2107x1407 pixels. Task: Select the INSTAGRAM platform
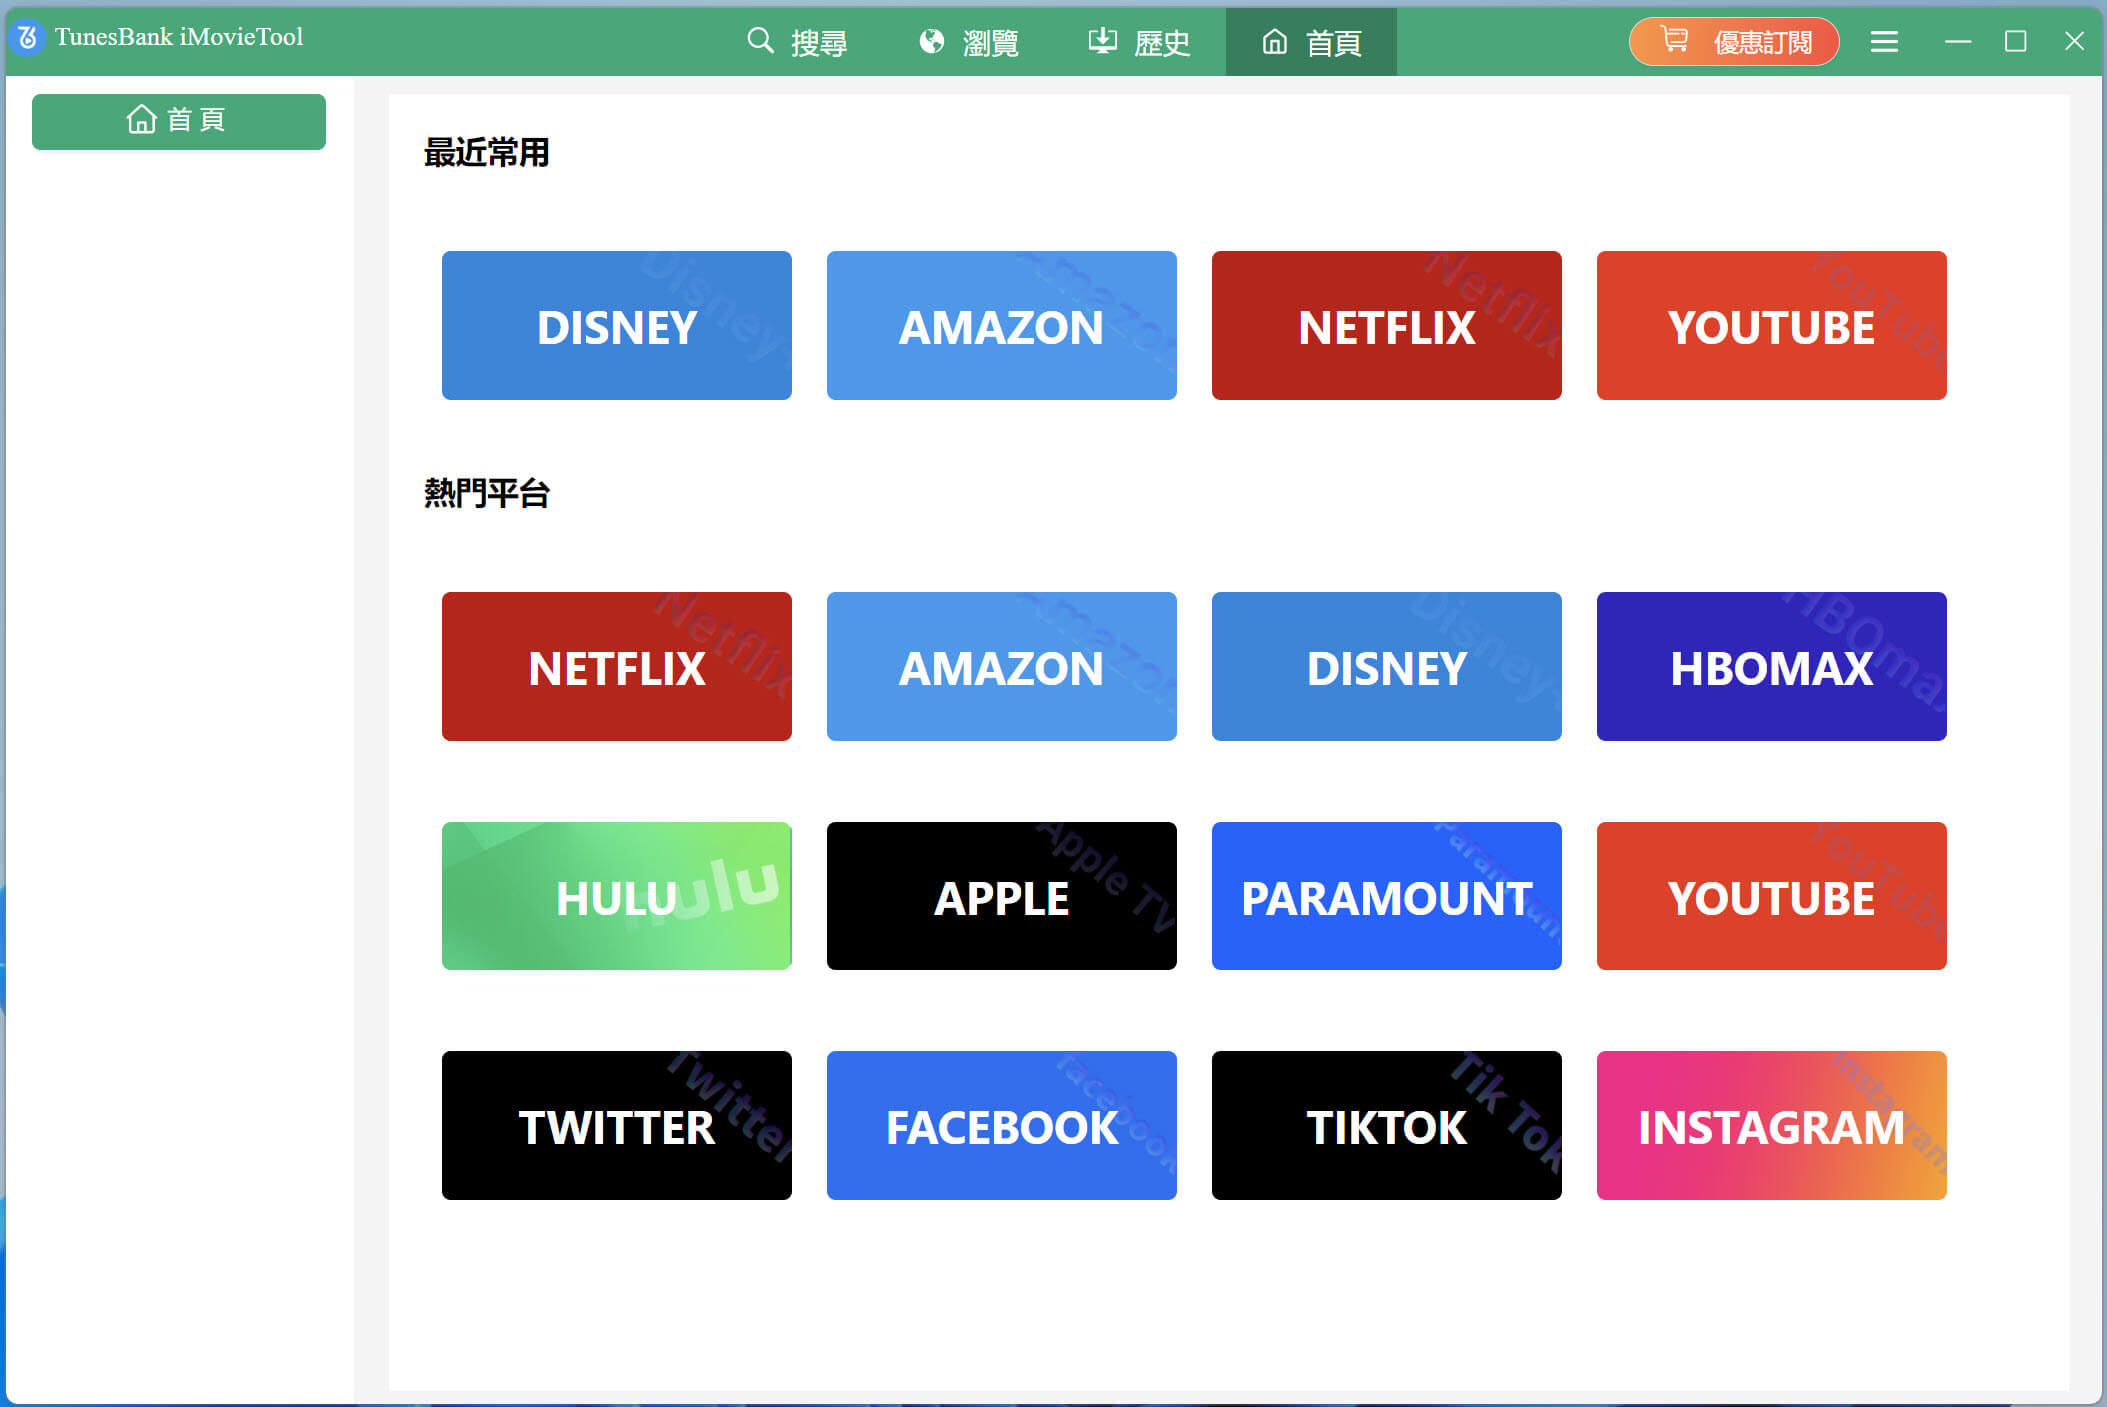click(1771, 1126)
